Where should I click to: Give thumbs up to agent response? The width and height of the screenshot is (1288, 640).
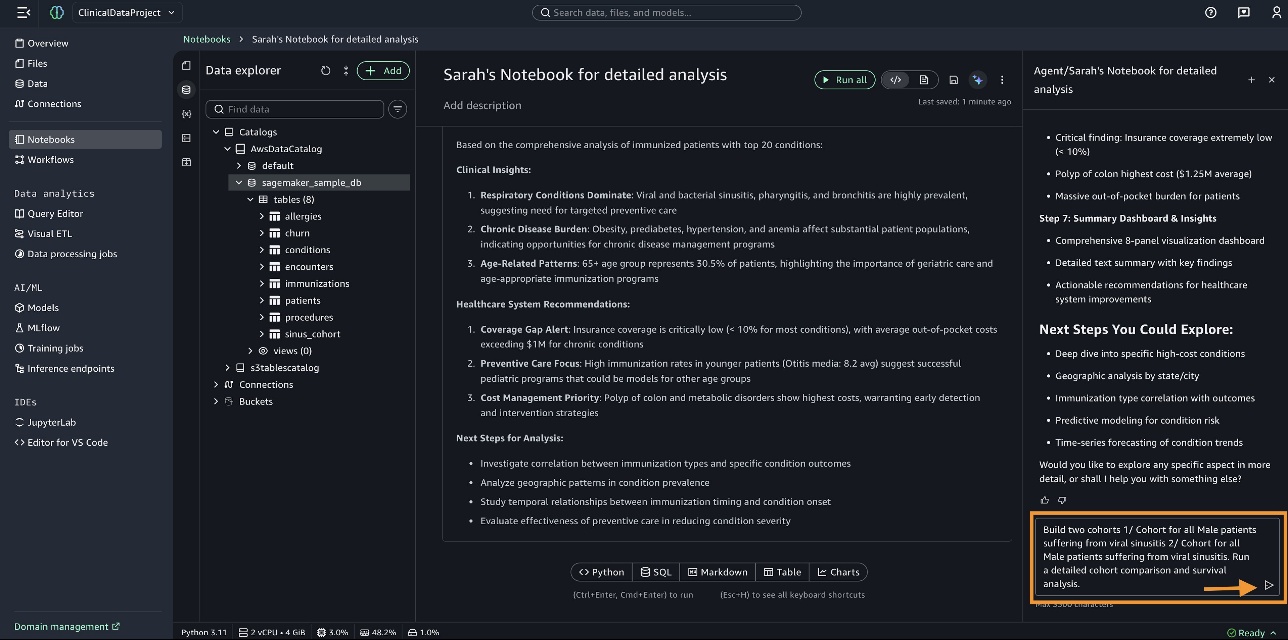pyautogui.click(x=1045, y=500)
